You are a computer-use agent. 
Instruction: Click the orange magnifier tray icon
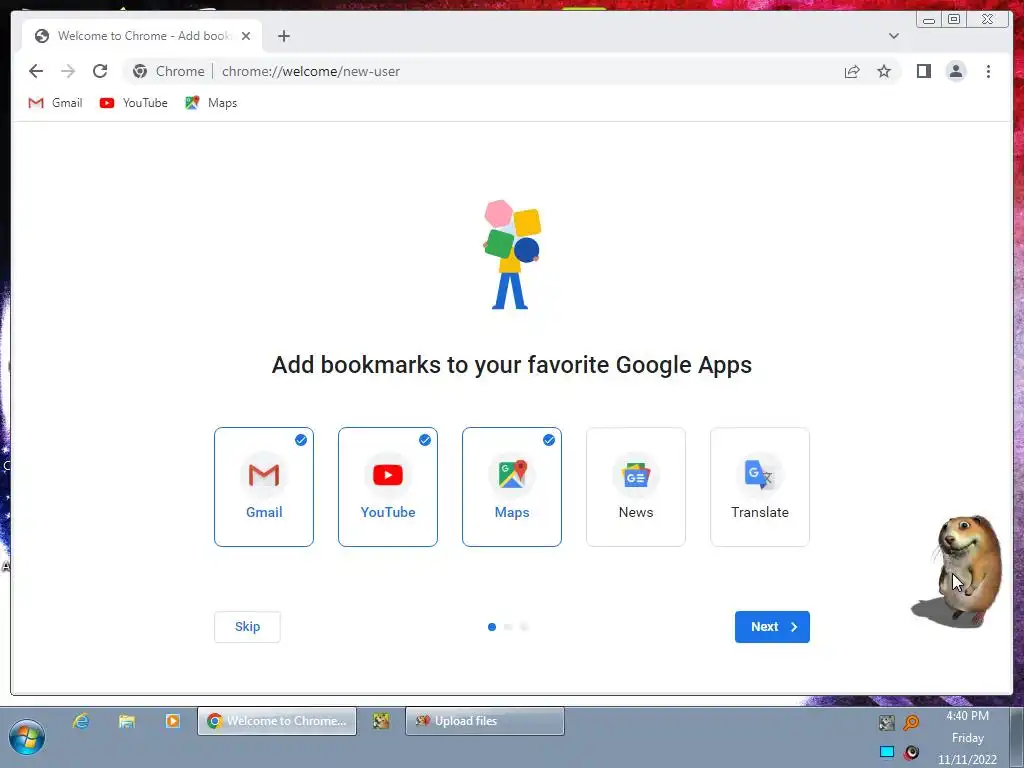tap(911, 722)
